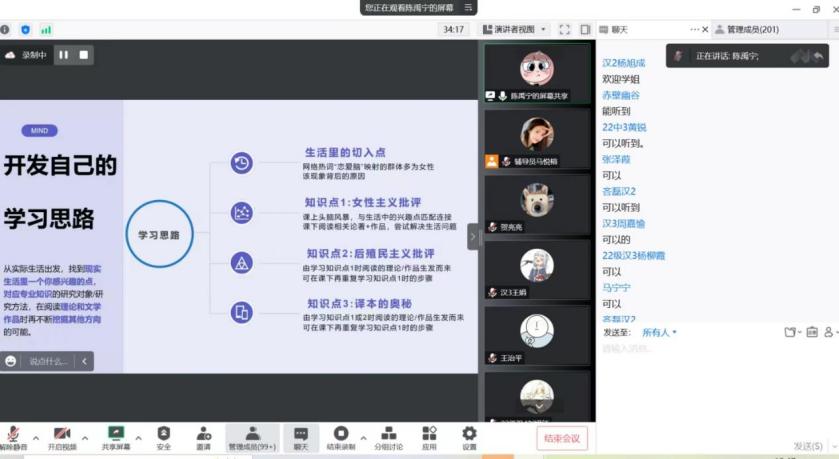Open the emoji reaction smiley icon

pos(11,361)
